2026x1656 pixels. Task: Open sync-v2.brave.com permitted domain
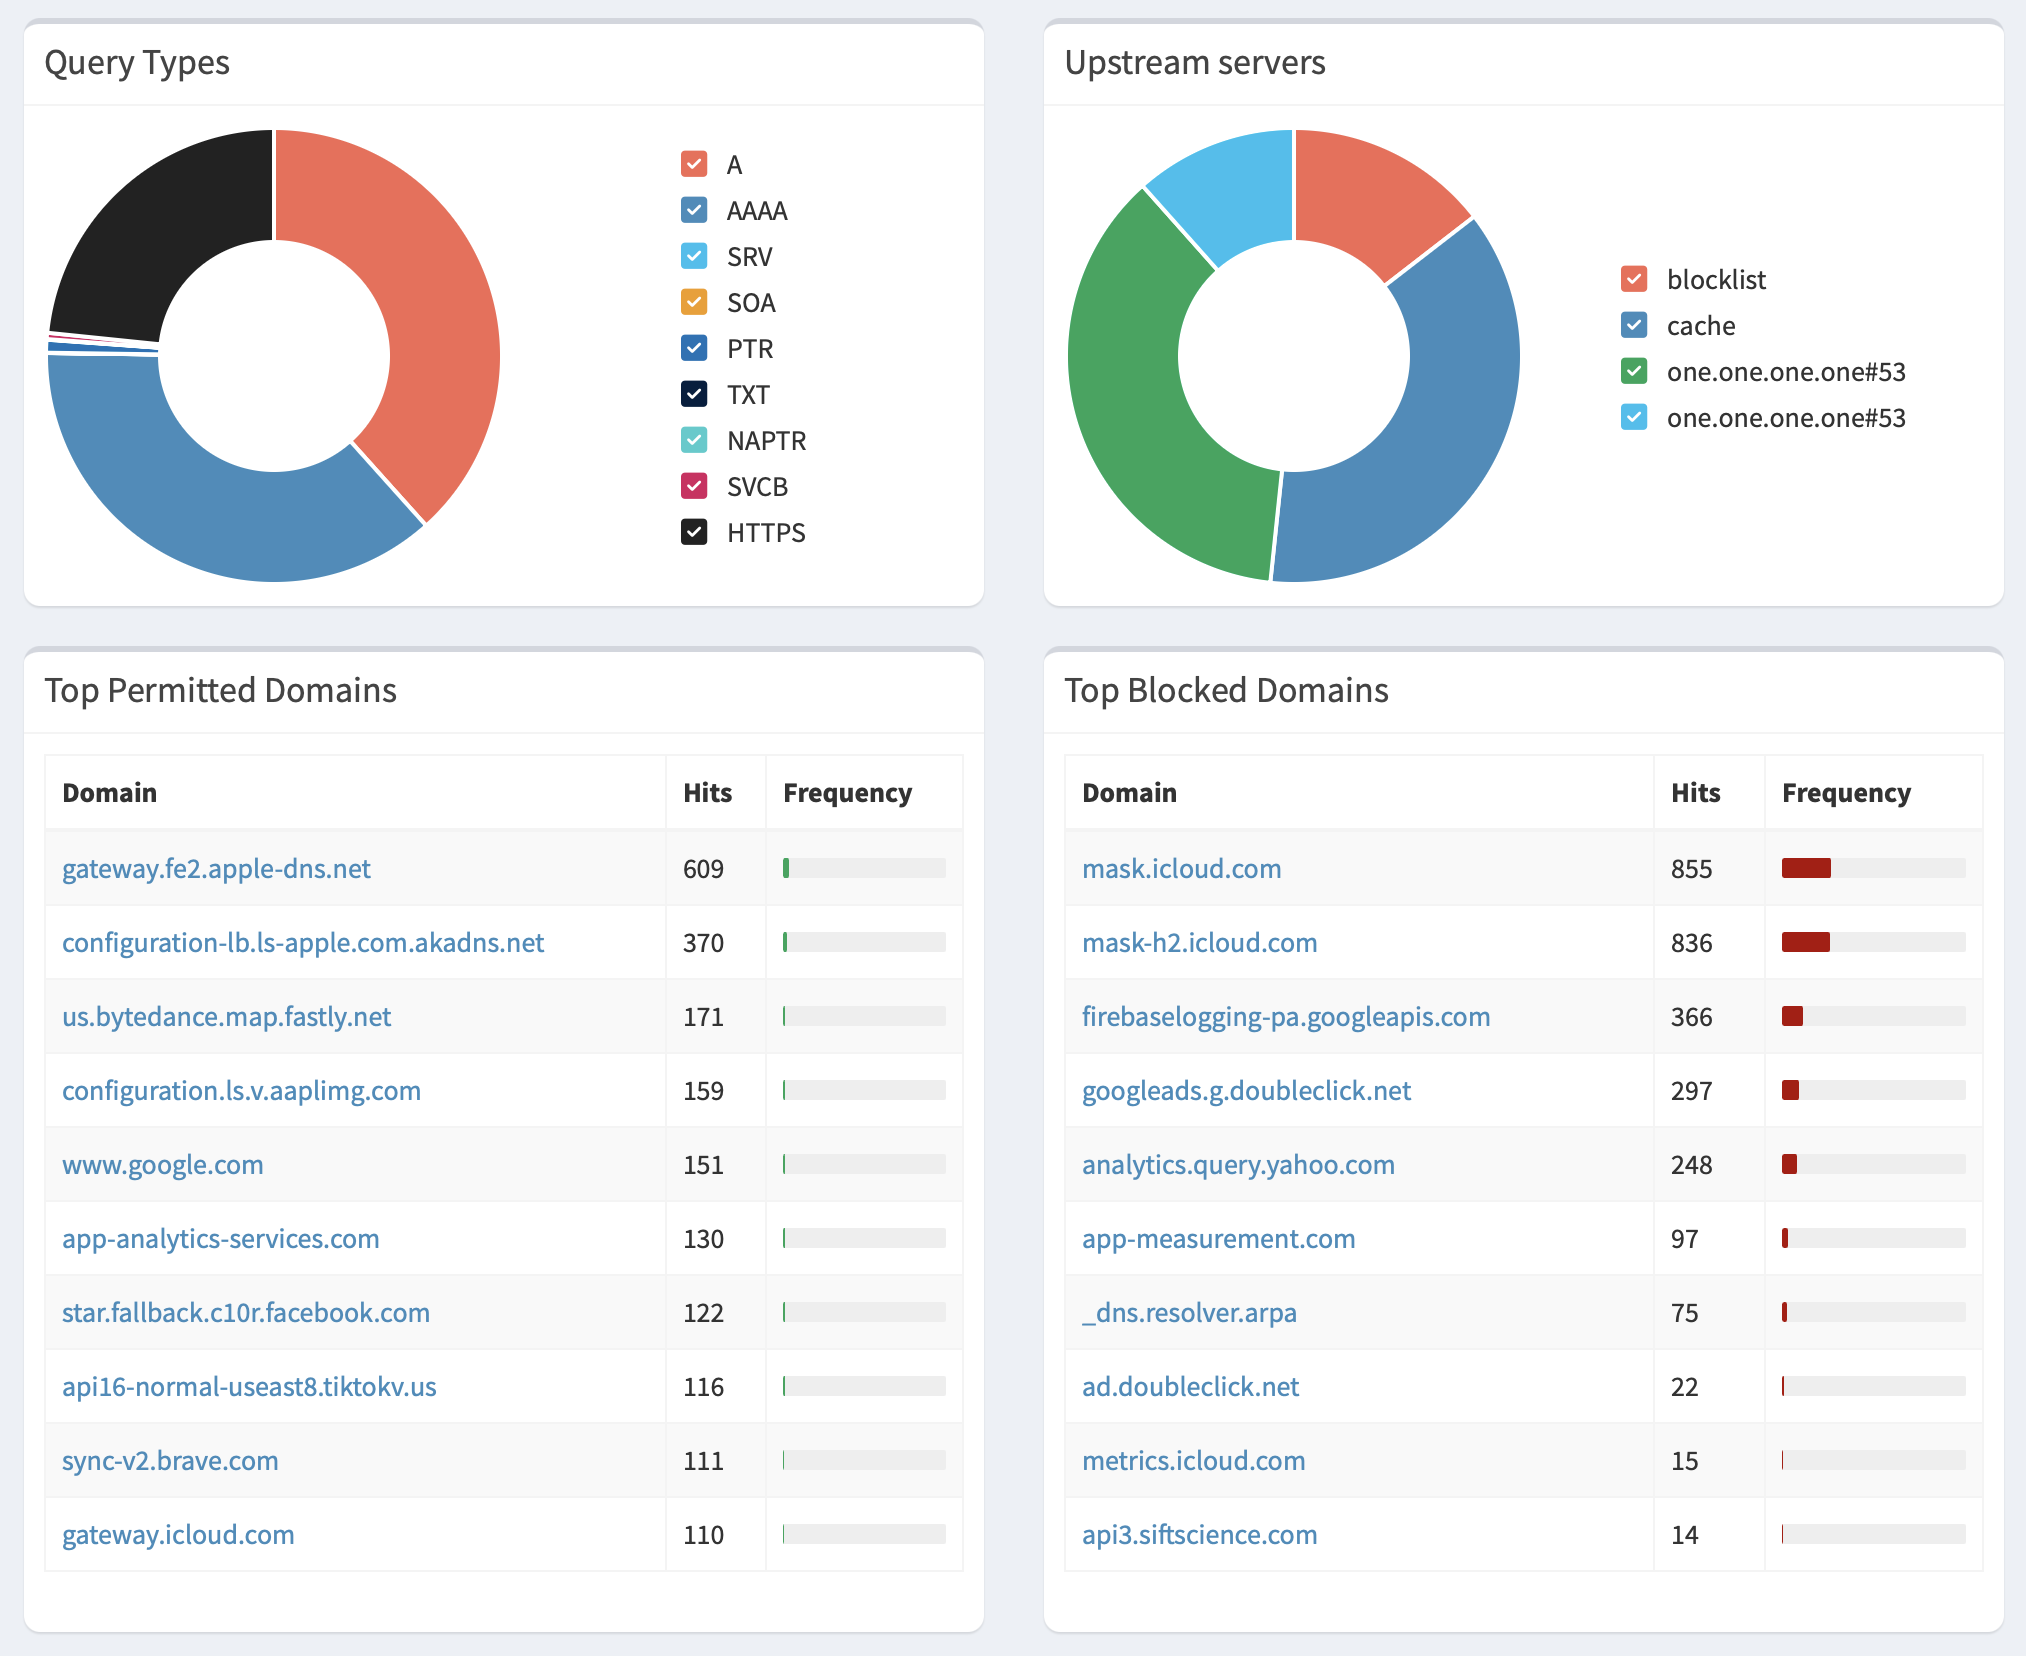point(170,1460)
